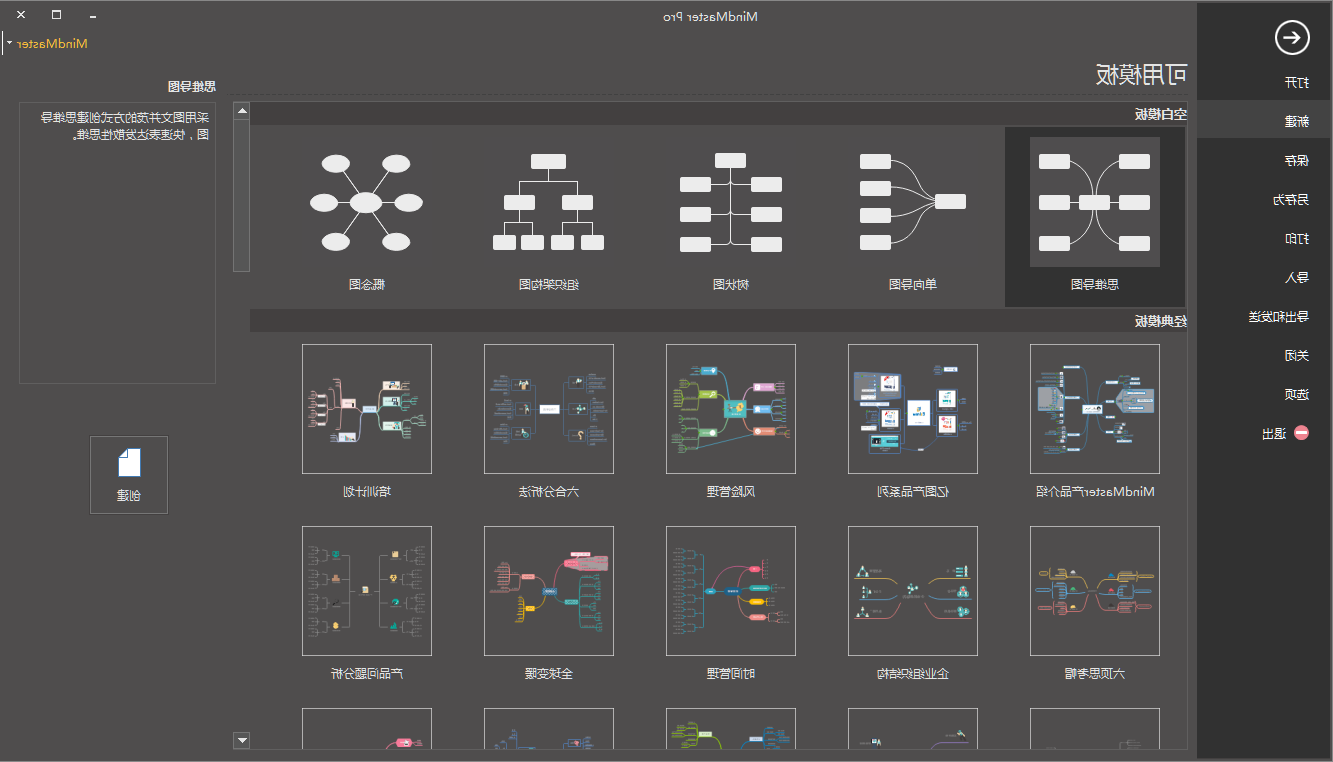This screenshot has width=1333, height=762.
Task: Select the 单向导图 blank template icon
Action: point(913,202)
